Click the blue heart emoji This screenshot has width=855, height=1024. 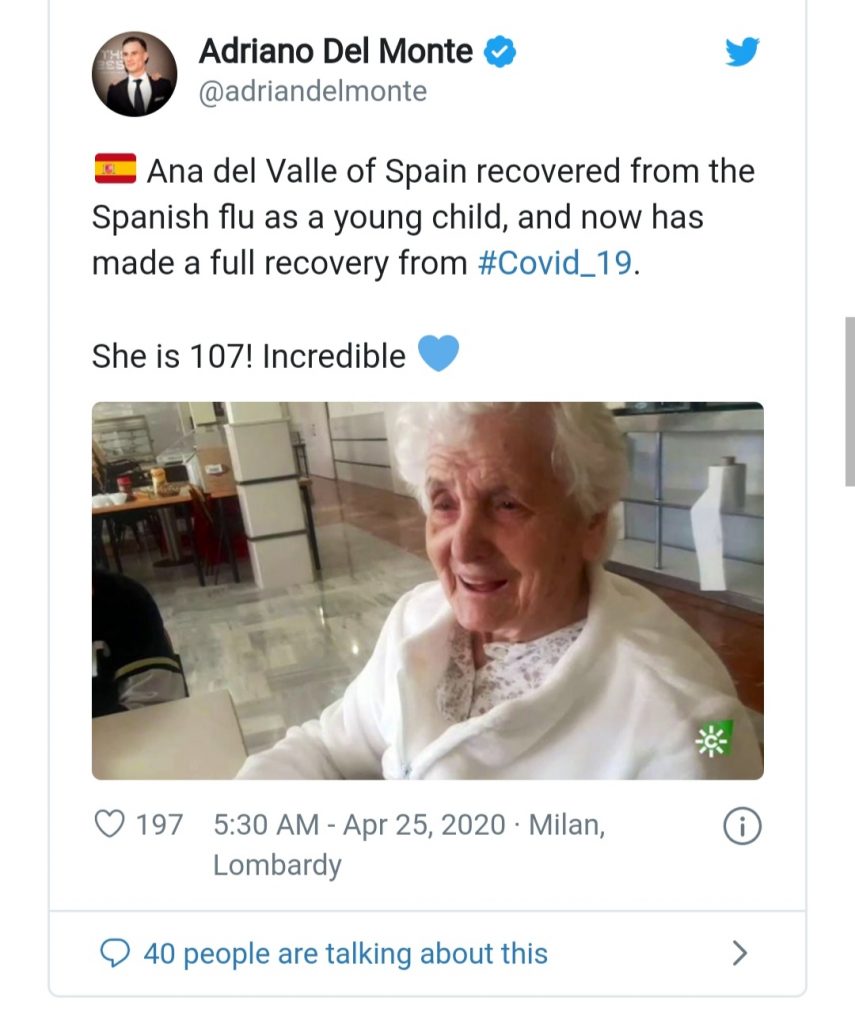click(437, 354)
